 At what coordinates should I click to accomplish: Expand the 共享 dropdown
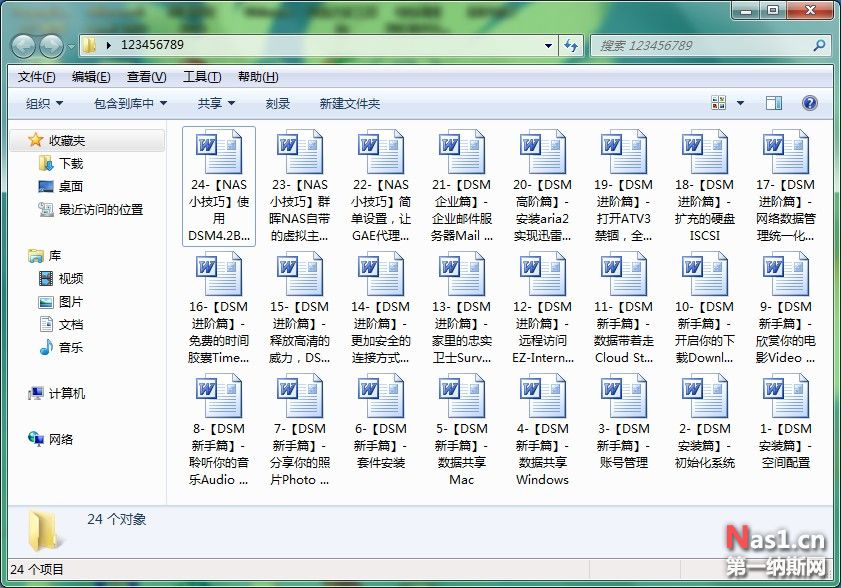pyautogui.click(x=216, y=104)
